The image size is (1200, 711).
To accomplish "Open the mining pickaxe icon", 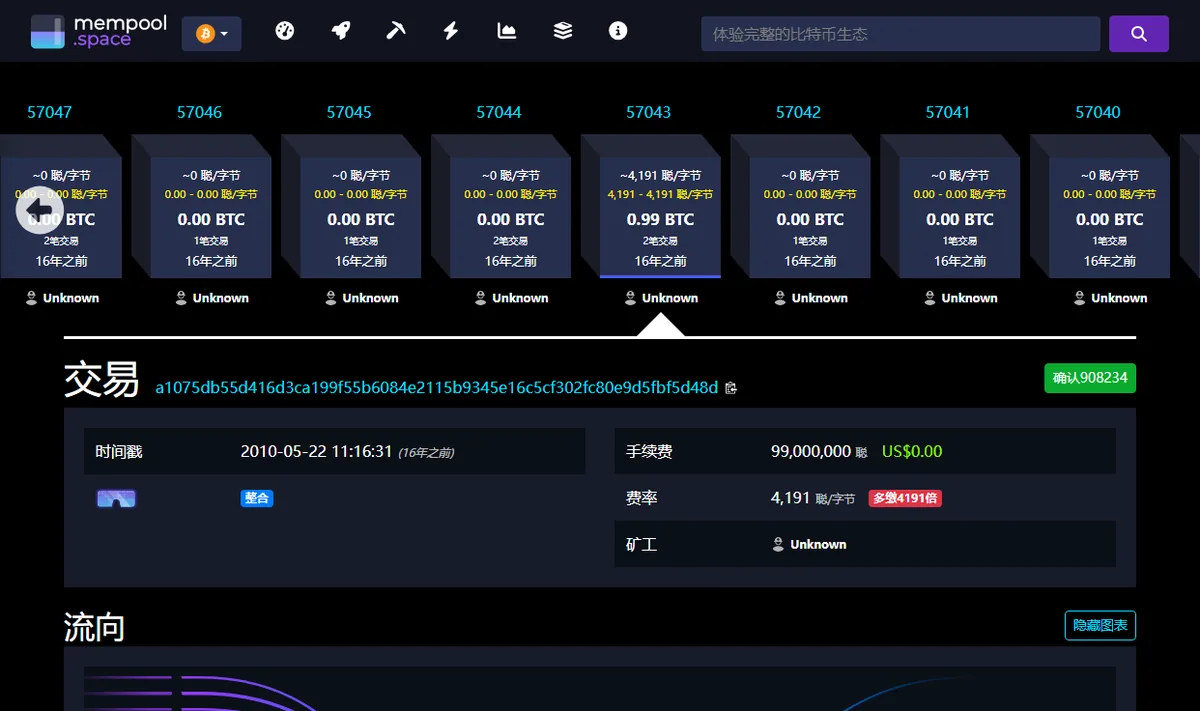I will (x=396, y=31).
